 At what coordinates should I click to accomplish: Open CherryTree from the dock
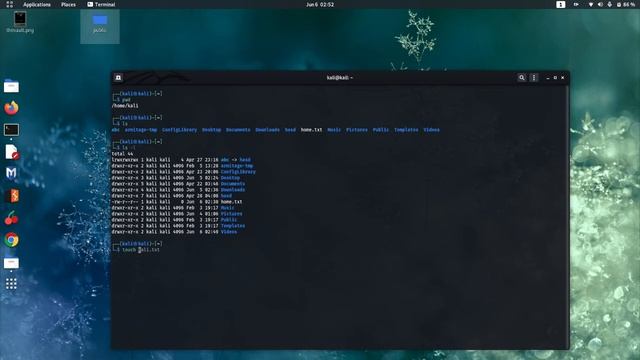tap(11, 218)
